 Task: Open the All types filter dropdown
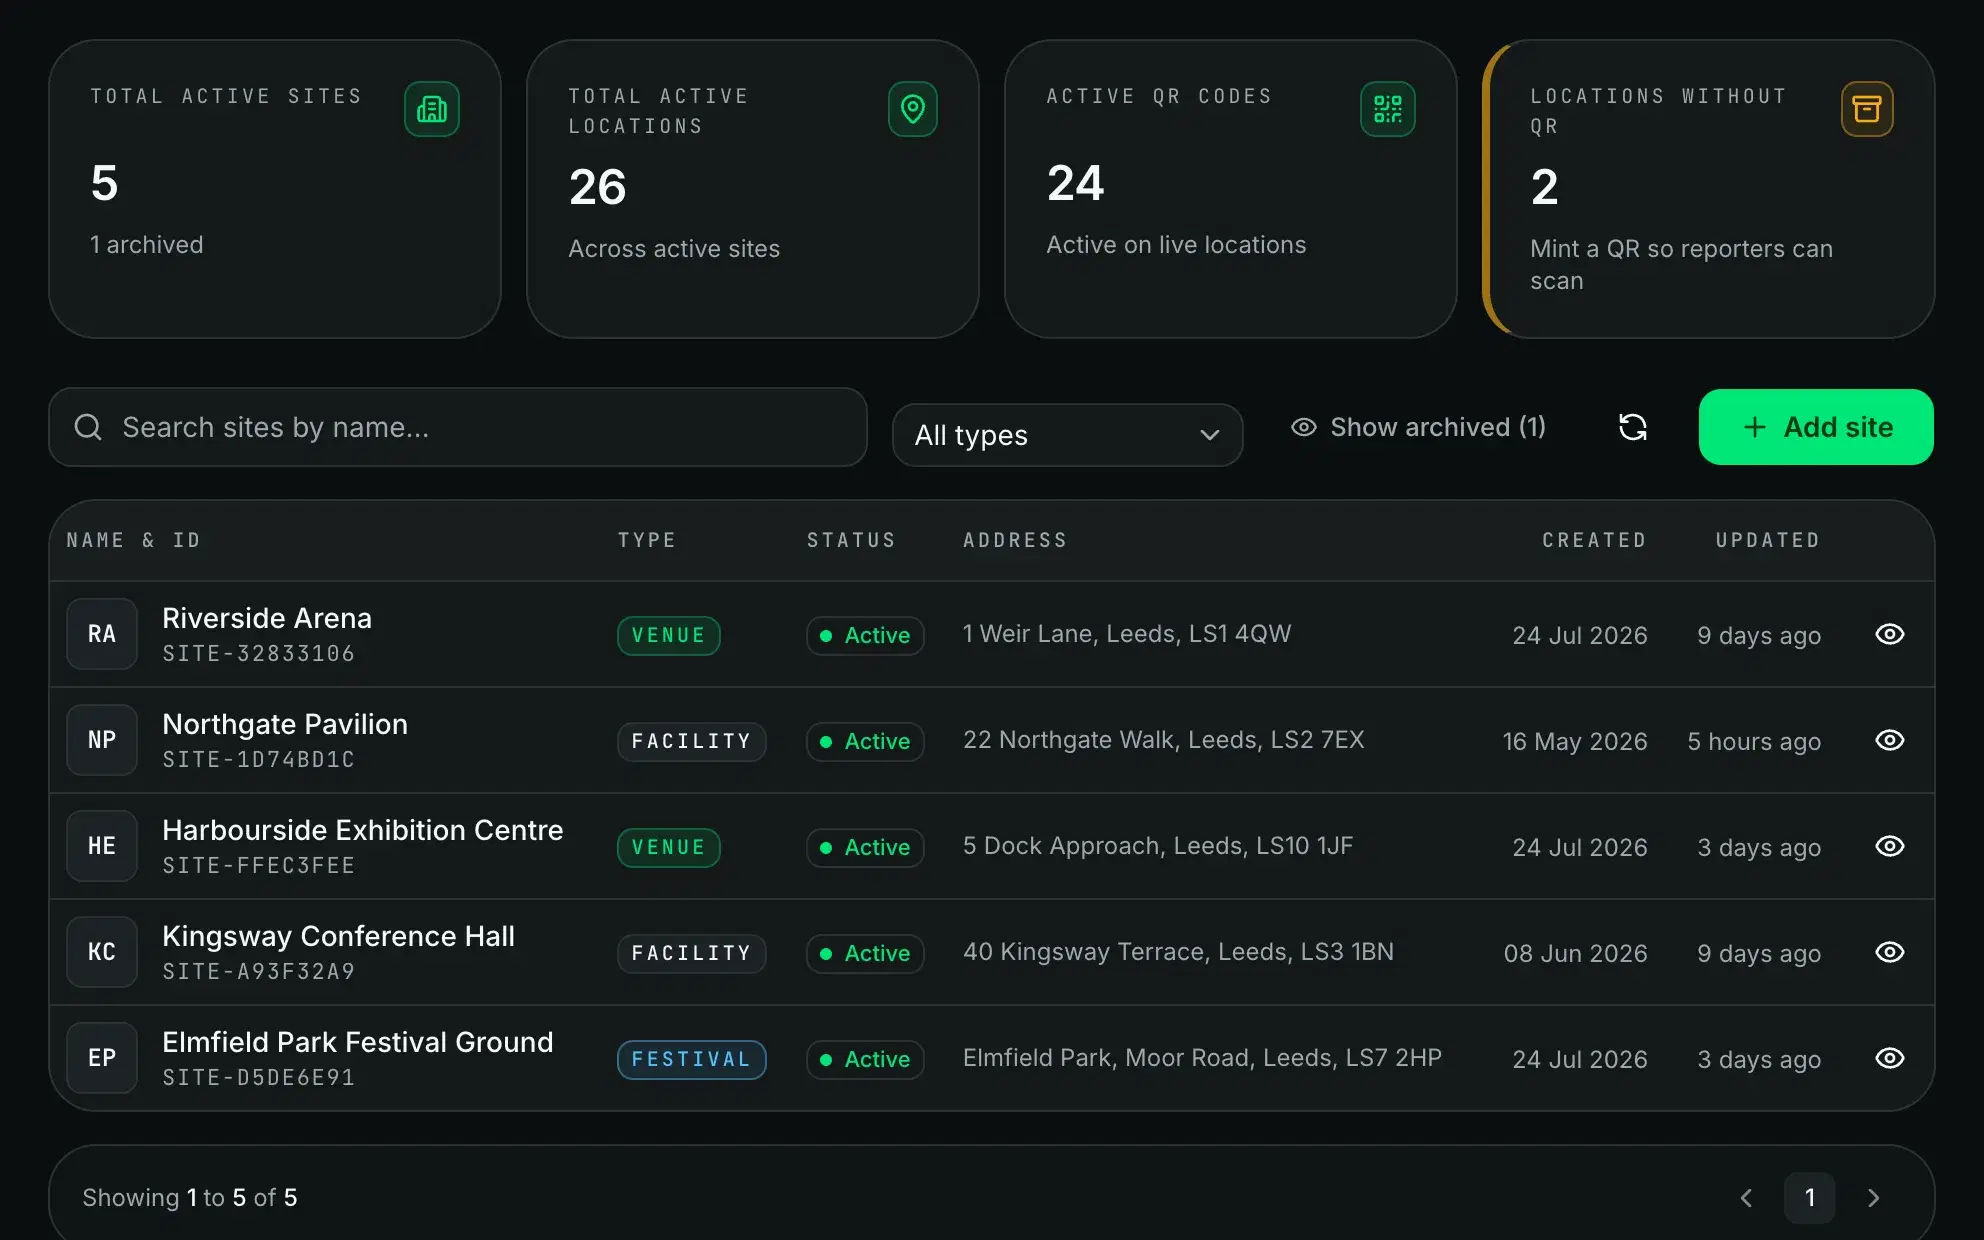click(x=1067, y=435)
